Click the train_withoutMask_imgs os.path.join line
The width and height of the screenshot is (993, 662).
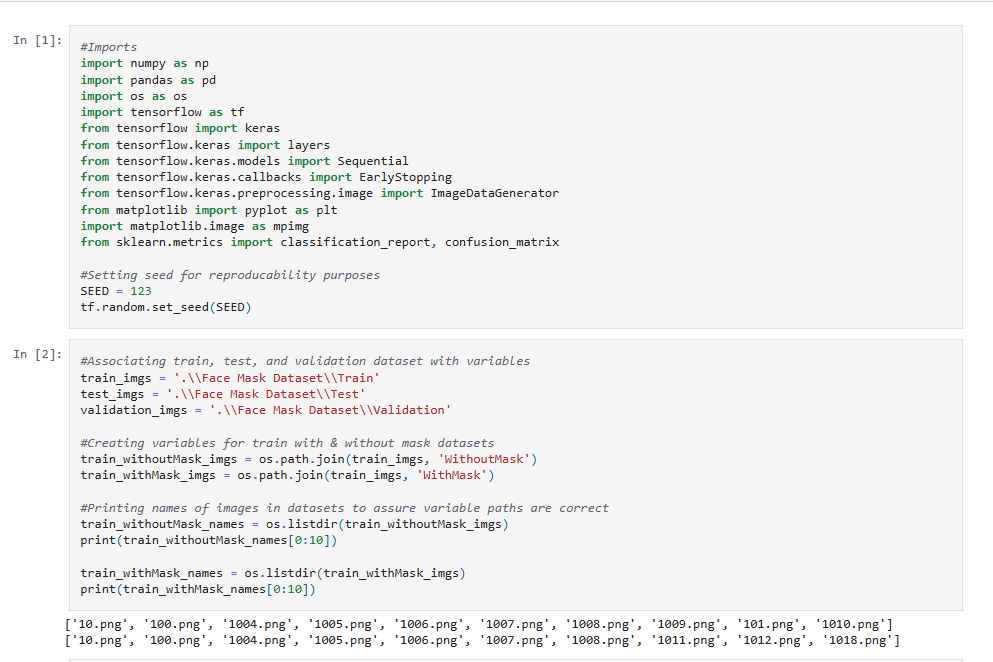pyautogui.click(x=309, y=459)
